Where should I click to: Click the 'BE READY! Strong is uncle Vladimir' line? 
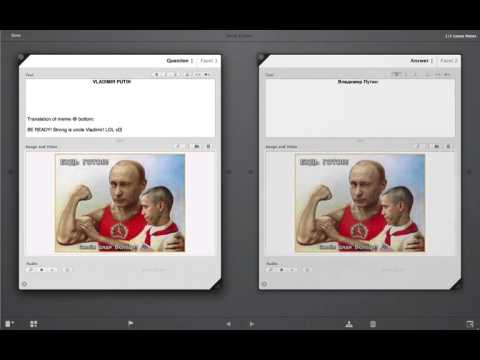[x=75, y=129]
